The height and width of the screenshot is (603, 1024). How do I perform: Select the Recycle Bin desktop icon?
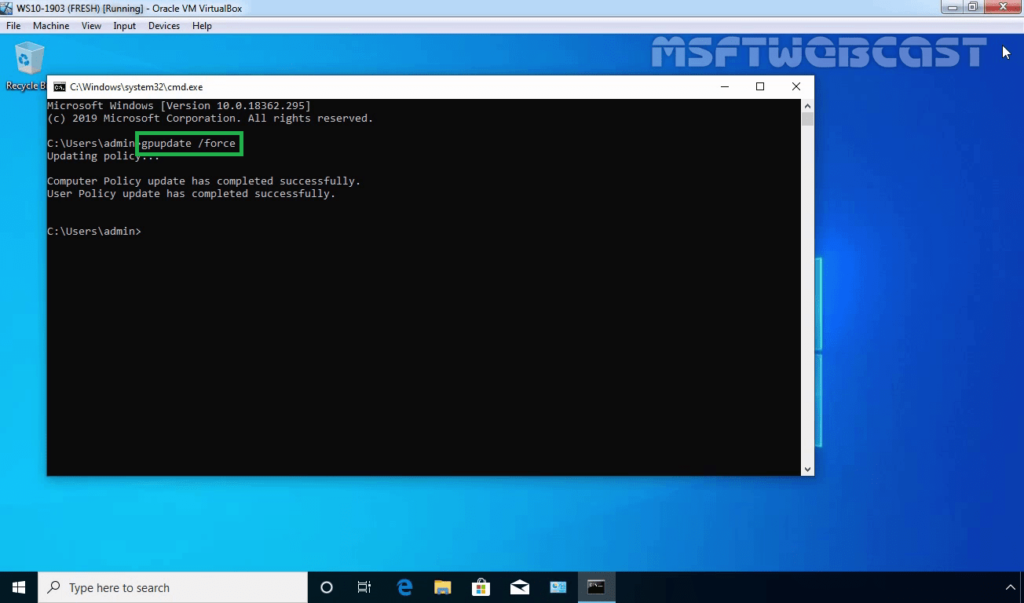point(26,65)
